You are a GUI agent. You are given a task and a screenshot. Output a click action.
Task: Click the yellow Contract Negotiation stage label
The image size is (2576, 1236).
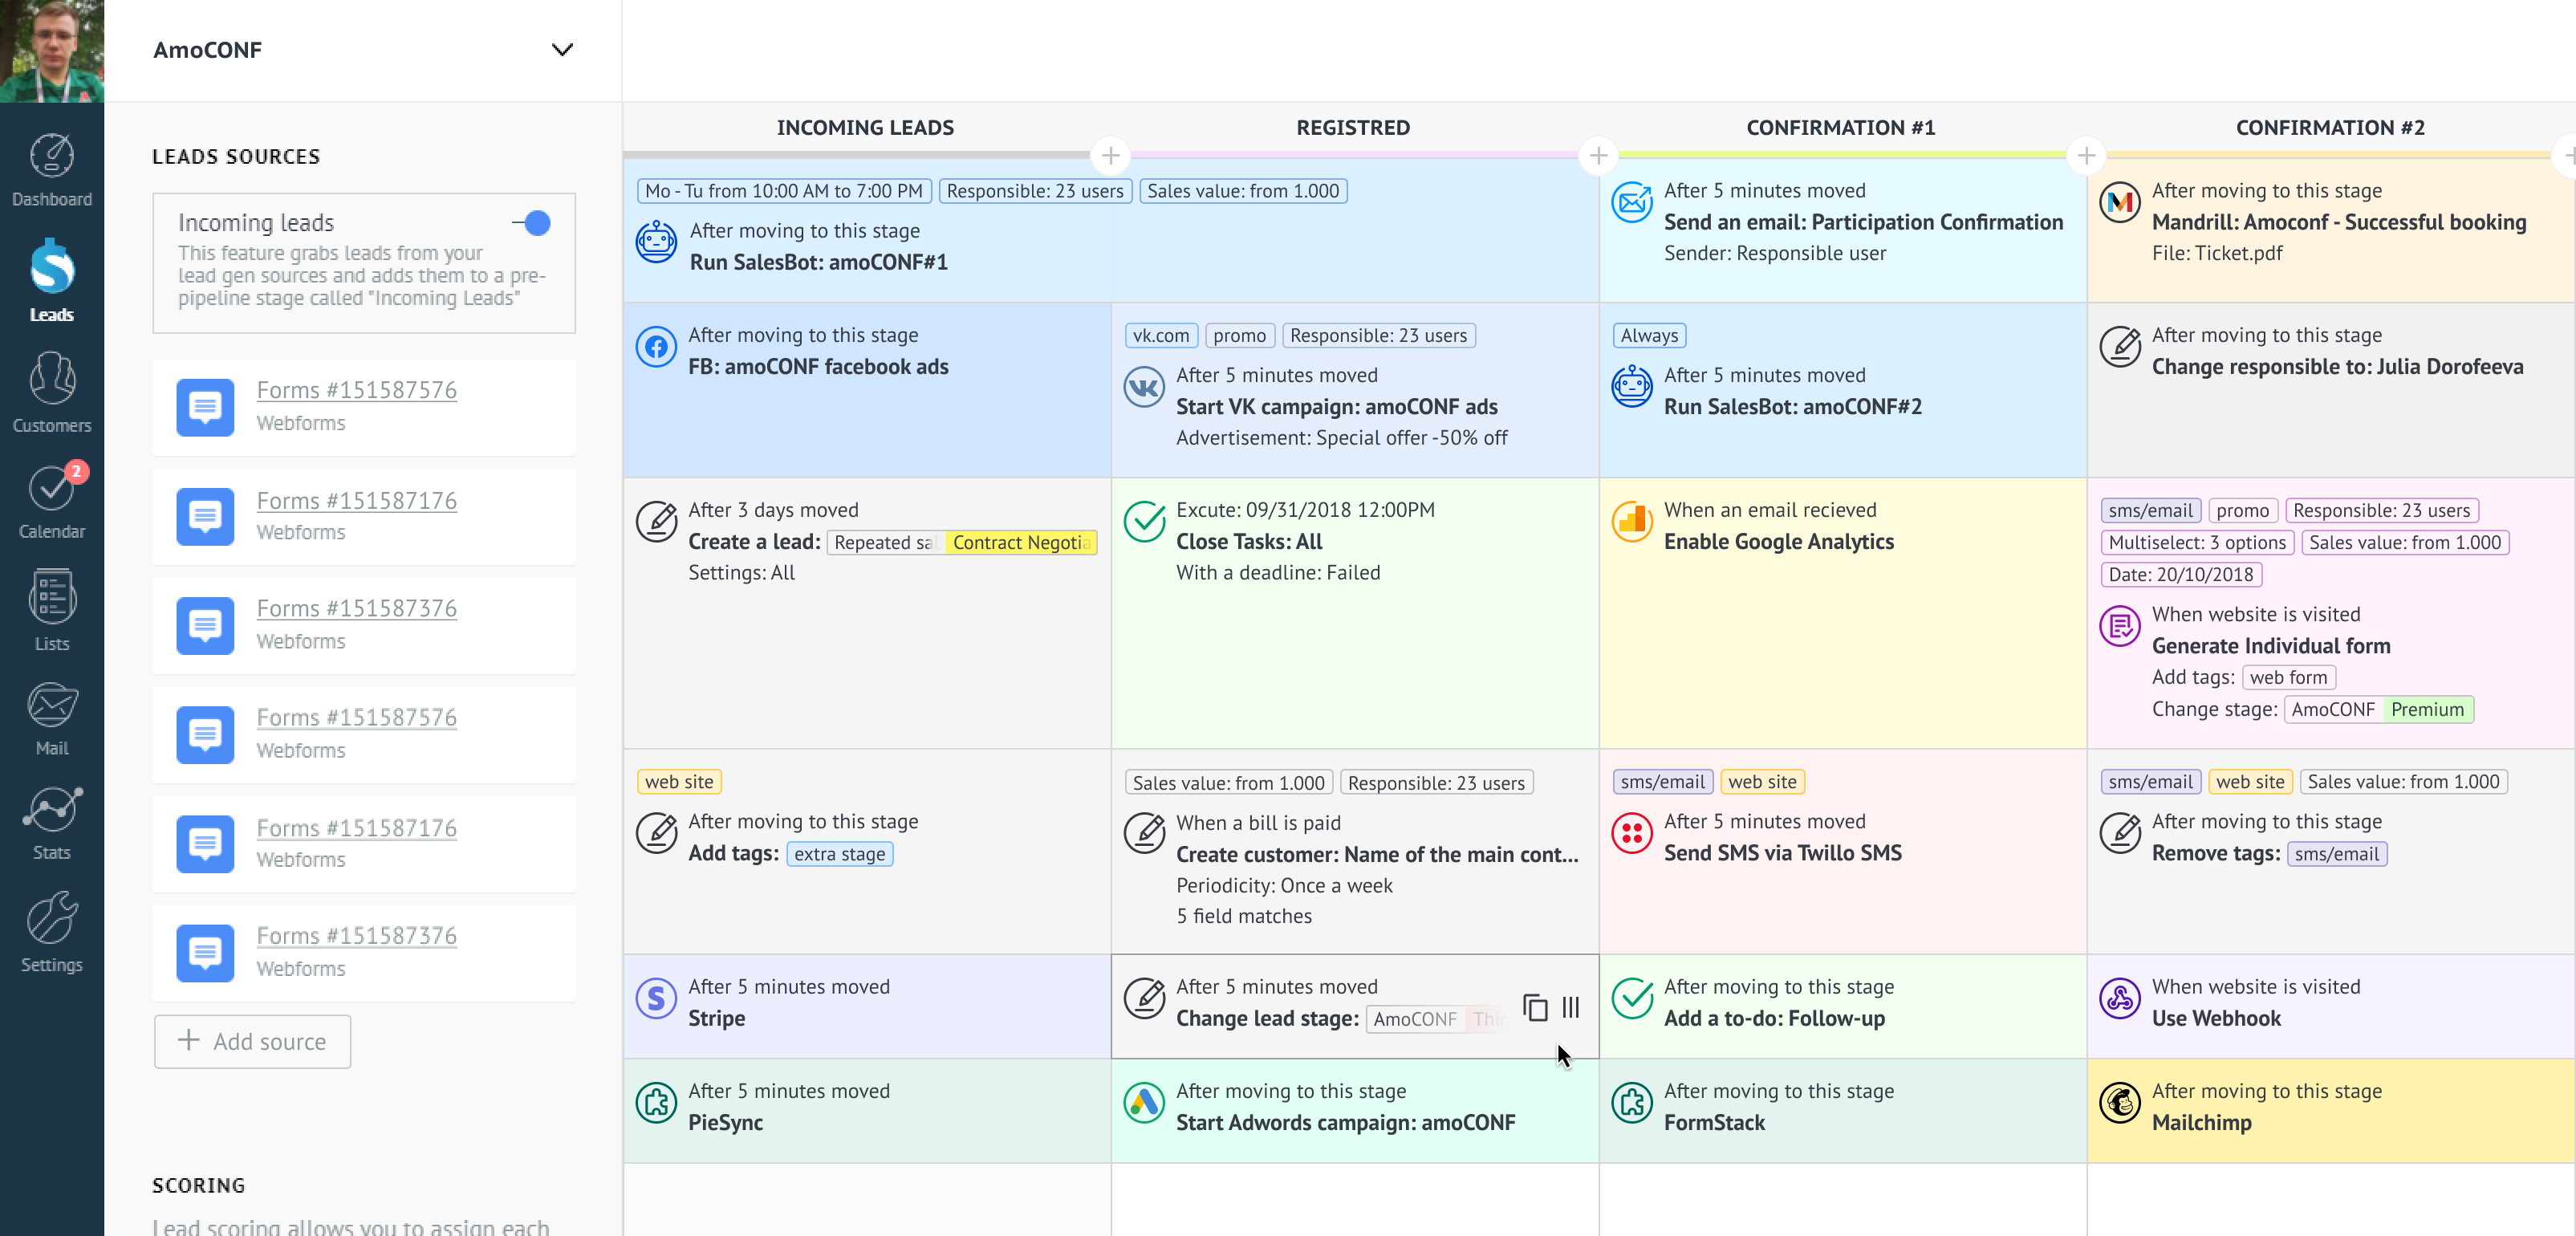tap(1020, 542)
